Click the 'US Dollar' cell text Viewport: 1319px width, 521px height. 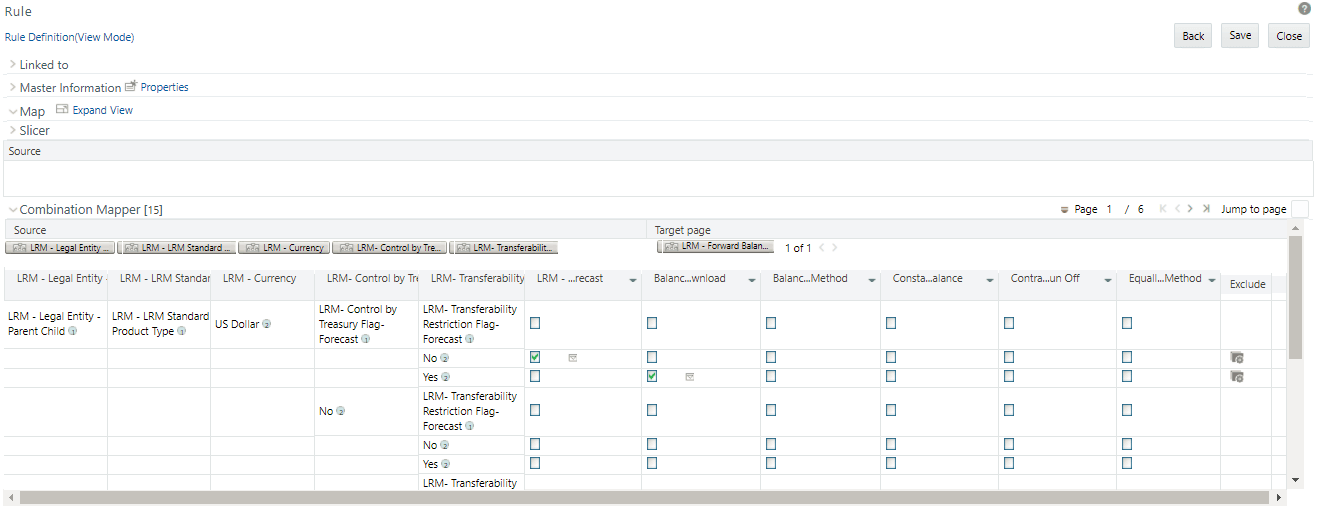click(x=238, y=324)
